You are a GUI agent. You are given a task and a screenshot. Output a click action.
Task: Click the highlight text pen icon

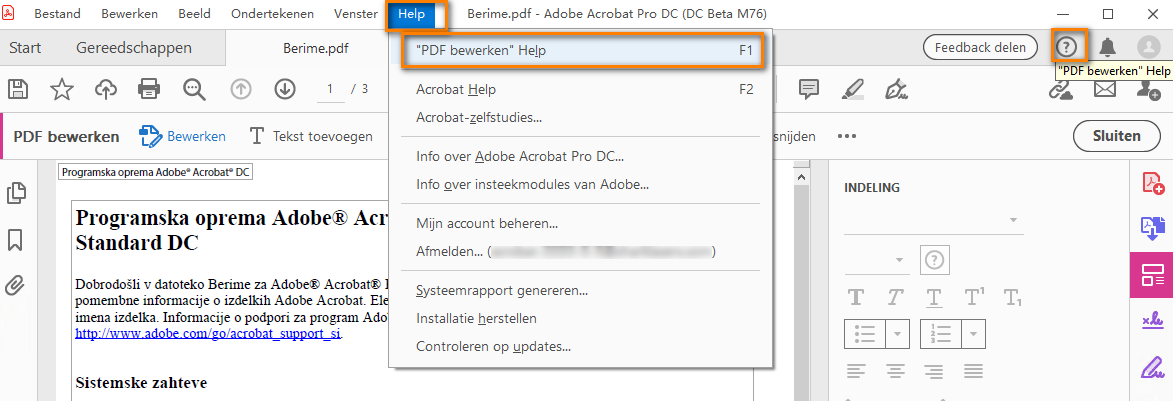852,89
